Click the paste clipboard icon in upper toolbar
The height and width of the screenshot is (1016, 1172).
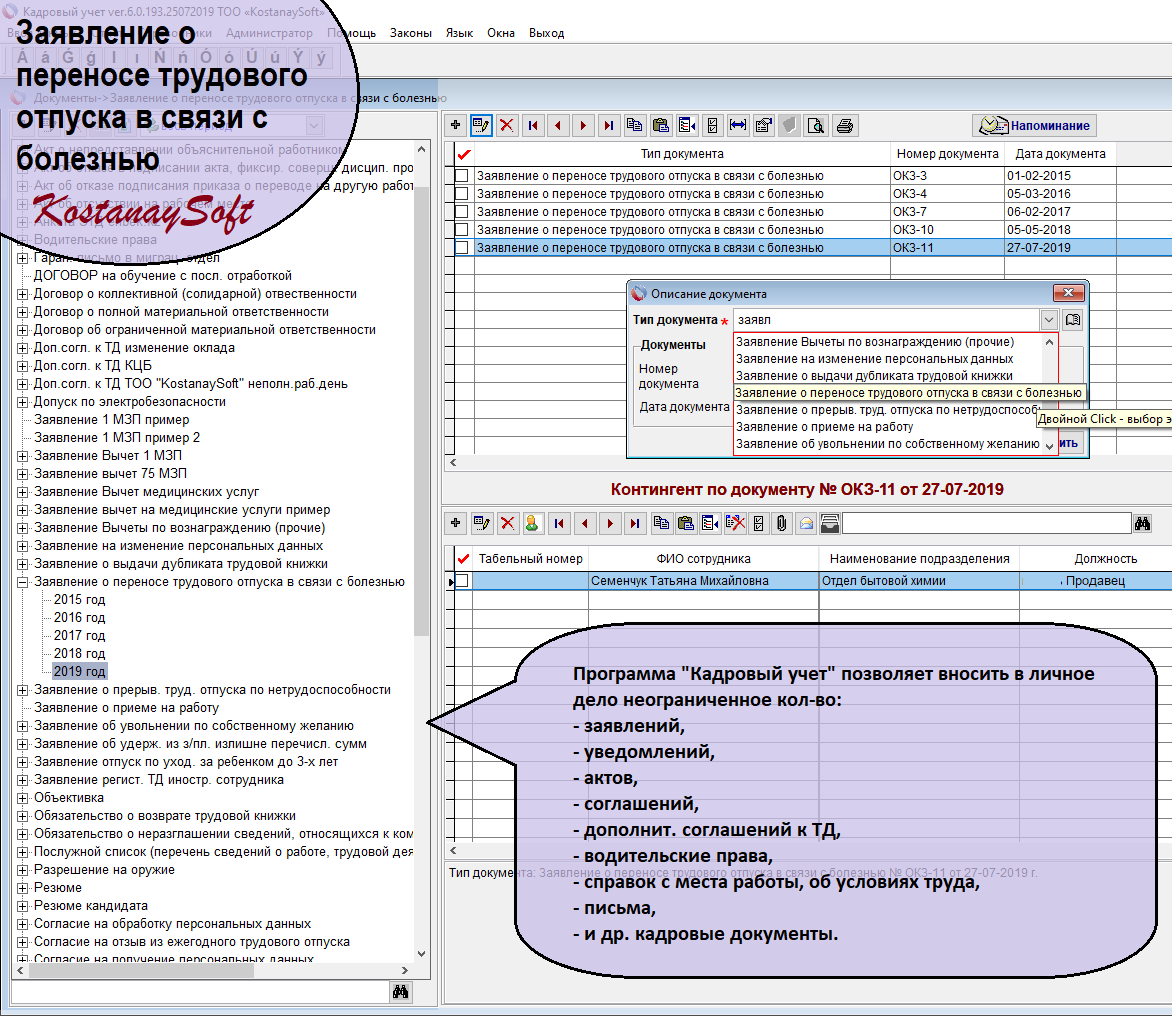click(660, 126)
